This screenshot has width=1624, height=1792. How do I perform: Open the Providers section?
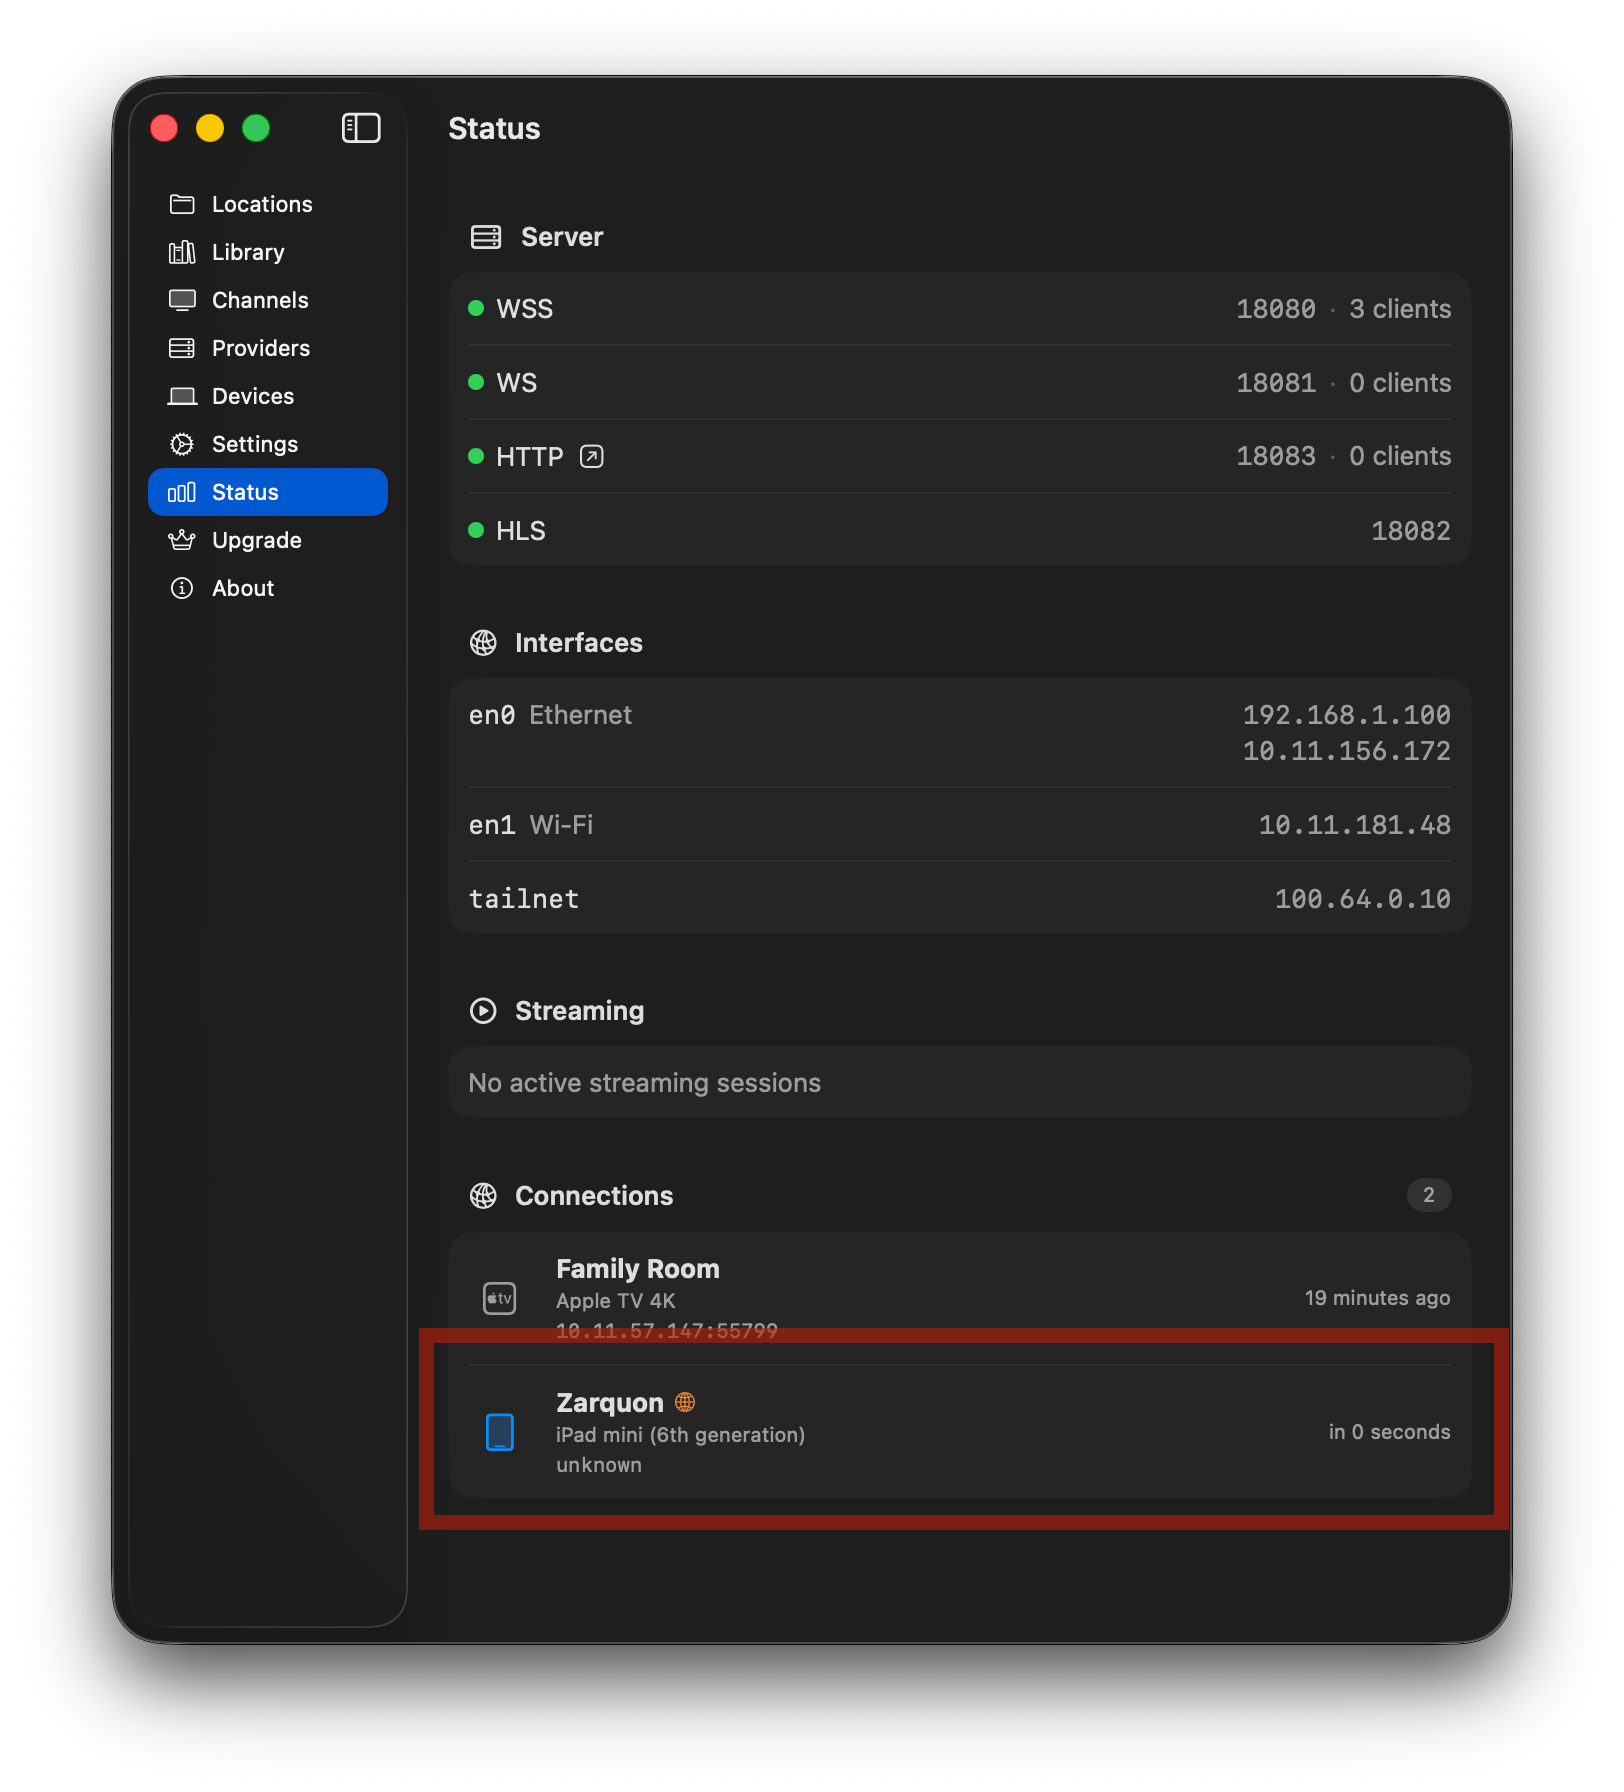261,348
